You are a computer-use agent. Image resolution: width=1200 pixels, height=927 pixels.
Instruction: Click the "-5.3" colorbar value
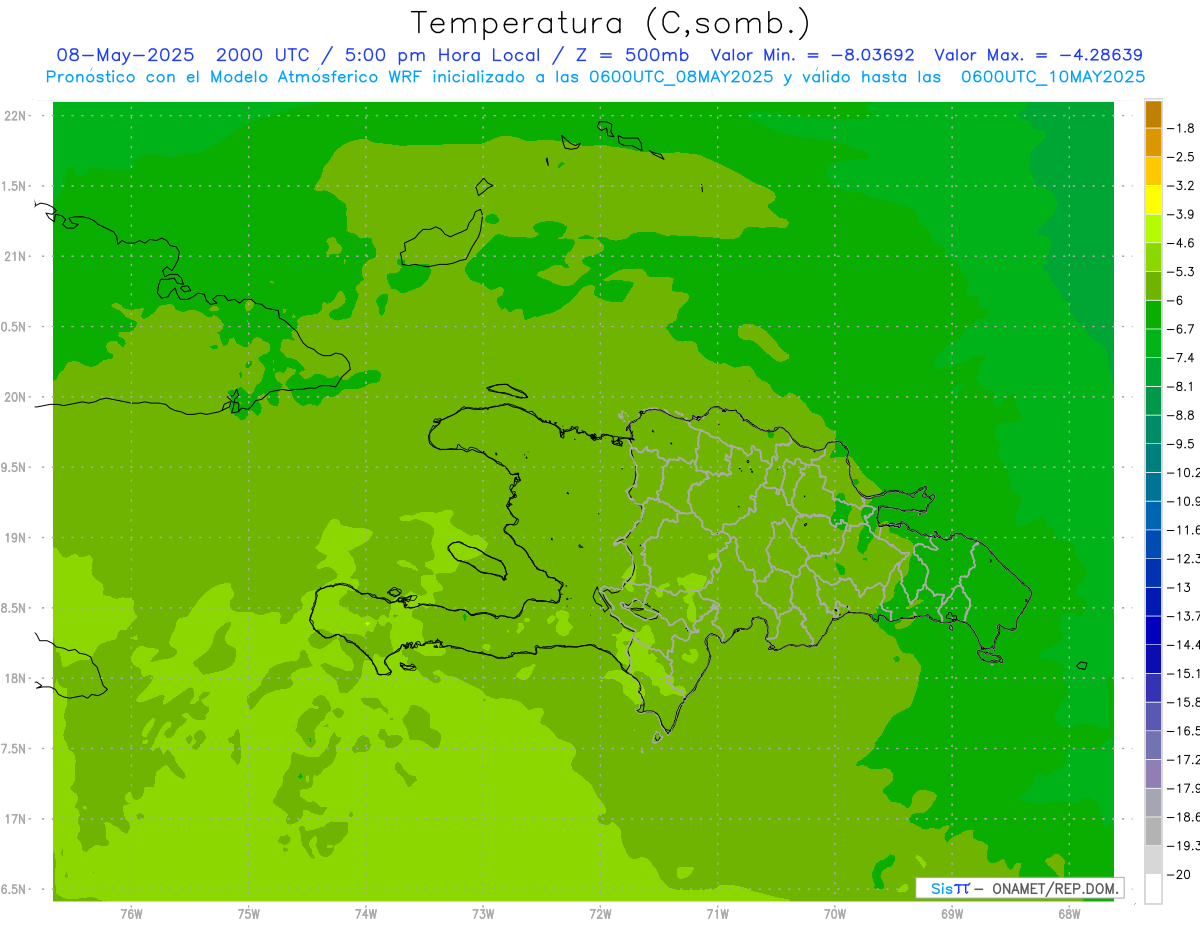pyautogui.click(x=1183, y=272)
